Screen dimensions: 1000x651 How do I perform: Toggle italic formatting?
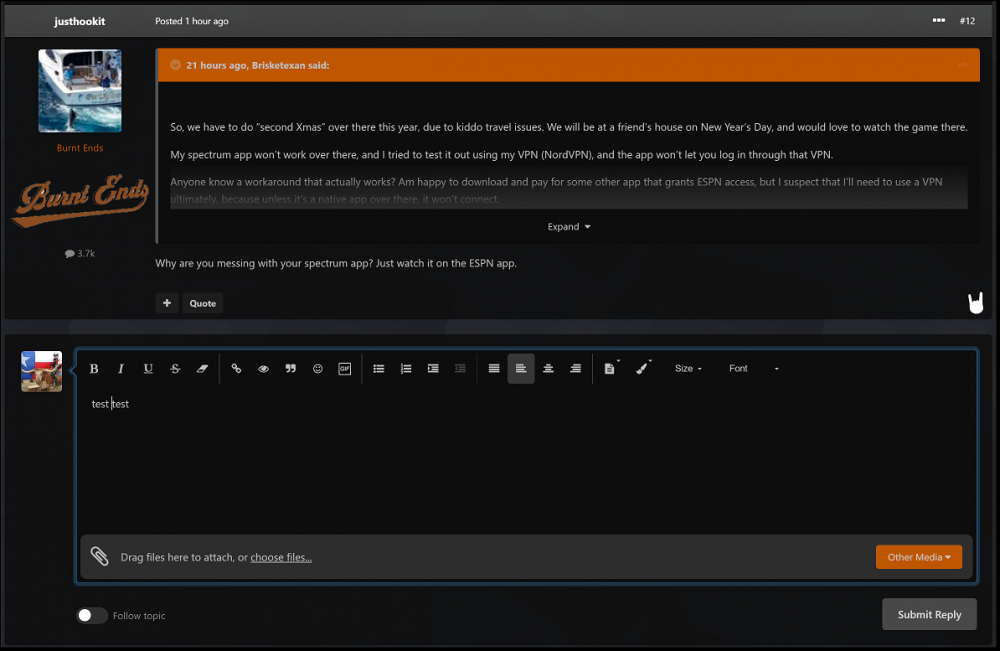point(121,368)
